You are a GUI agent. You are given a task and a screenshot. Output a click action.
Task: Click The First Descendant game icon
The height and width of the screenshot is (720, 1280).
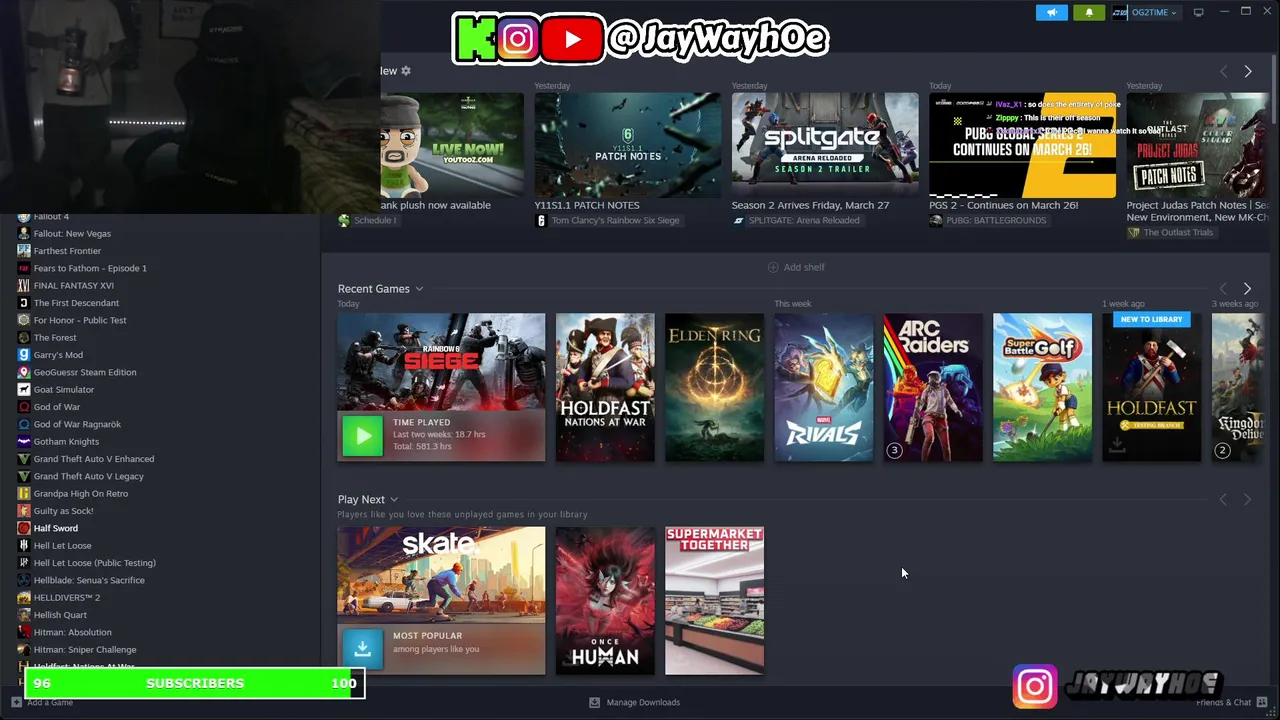24,303
